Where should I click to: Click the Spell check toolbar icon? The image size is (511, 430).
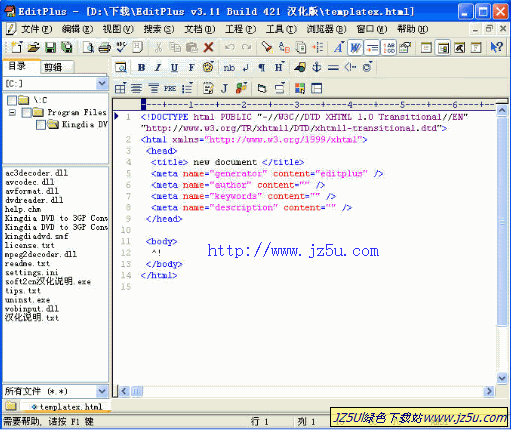121,47
